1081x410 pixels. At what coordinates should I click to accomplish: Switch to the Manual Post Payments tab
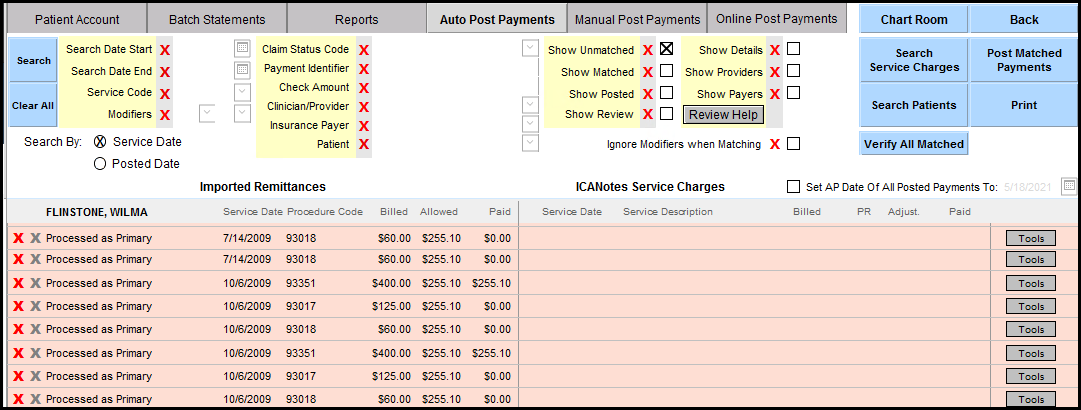pos(636,19)
